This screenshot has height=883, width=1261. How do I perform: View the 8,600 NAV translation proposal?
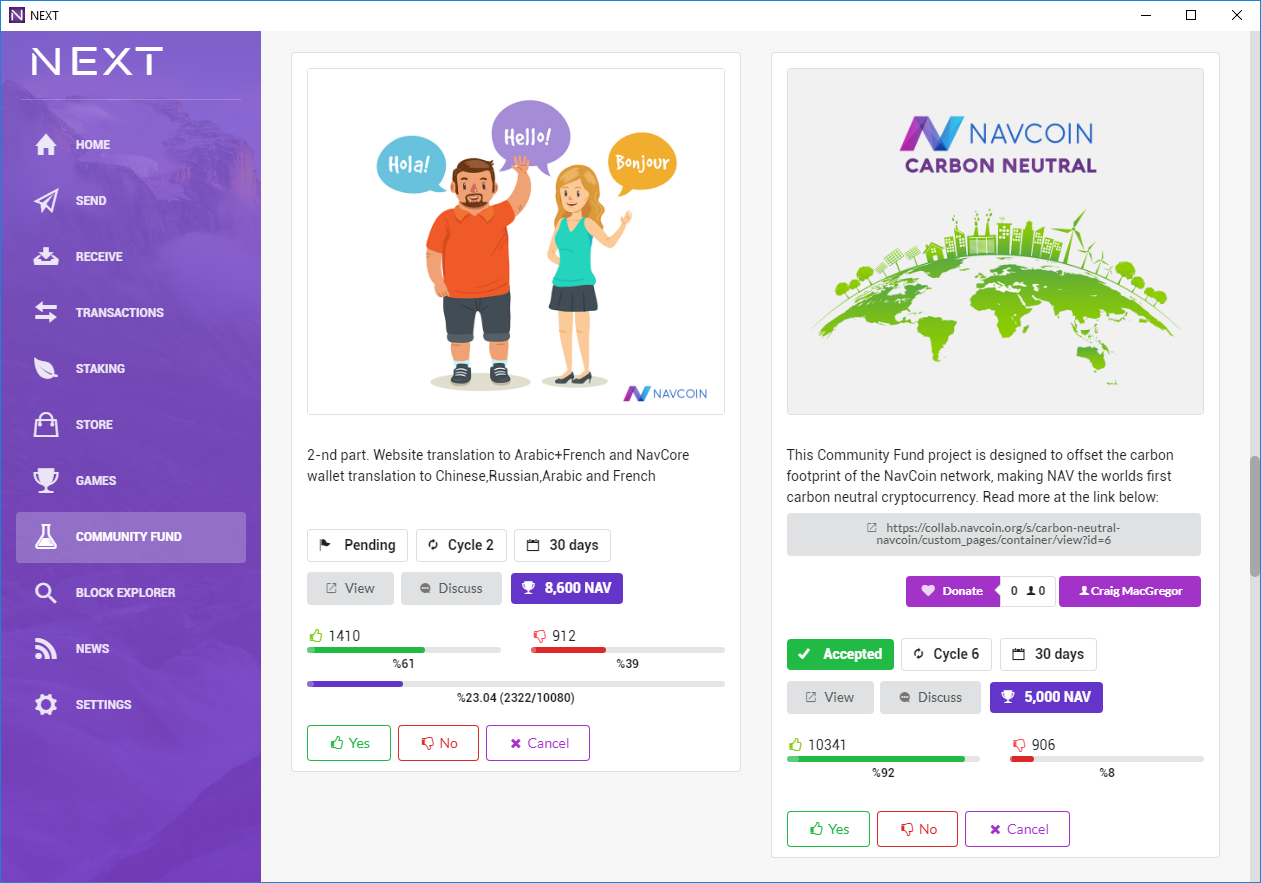350,588
